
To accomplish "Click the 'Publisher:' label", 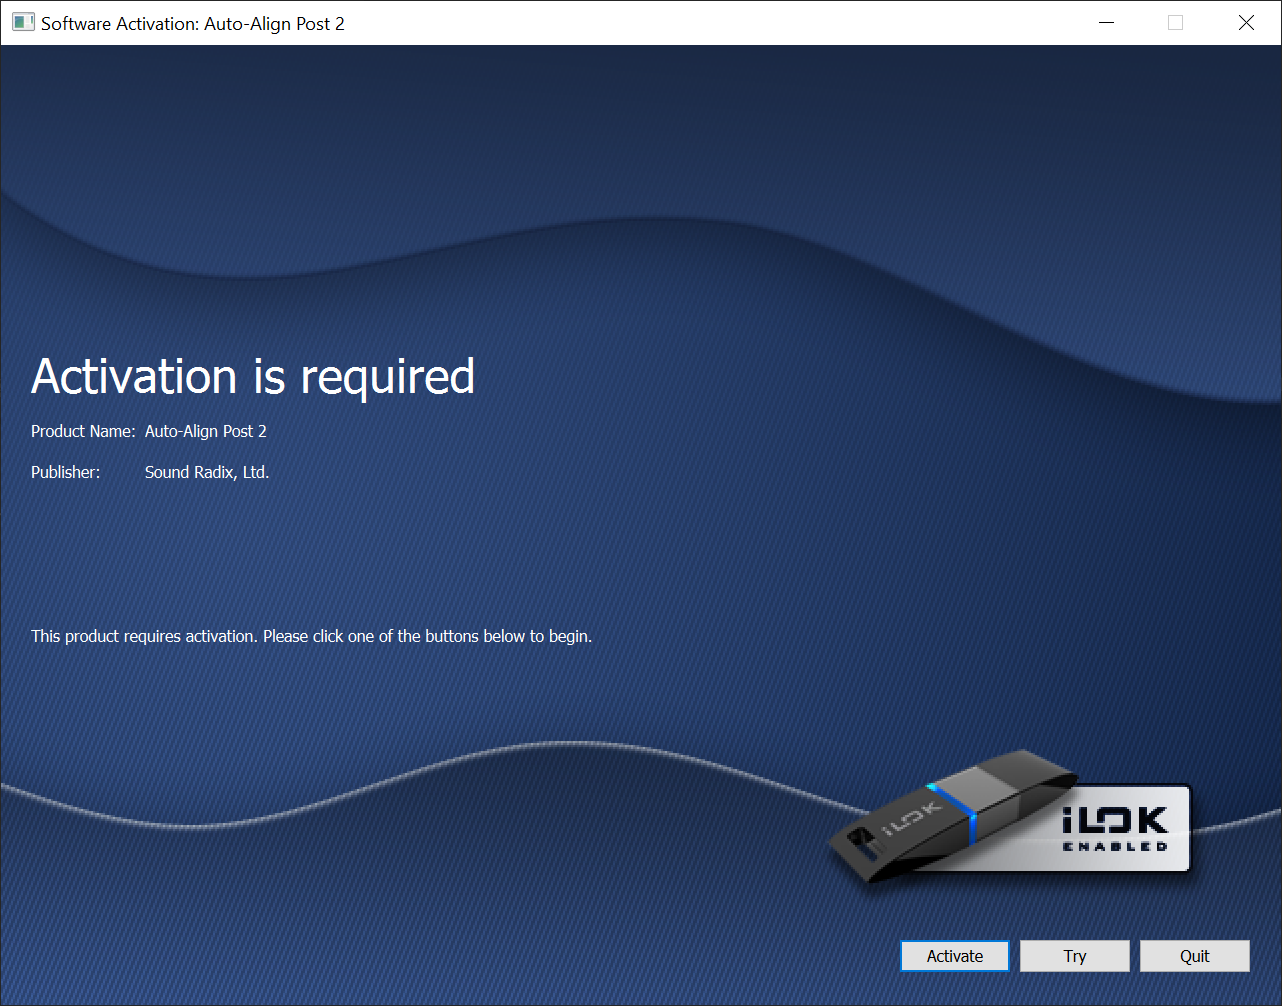I will click(66, 472).
